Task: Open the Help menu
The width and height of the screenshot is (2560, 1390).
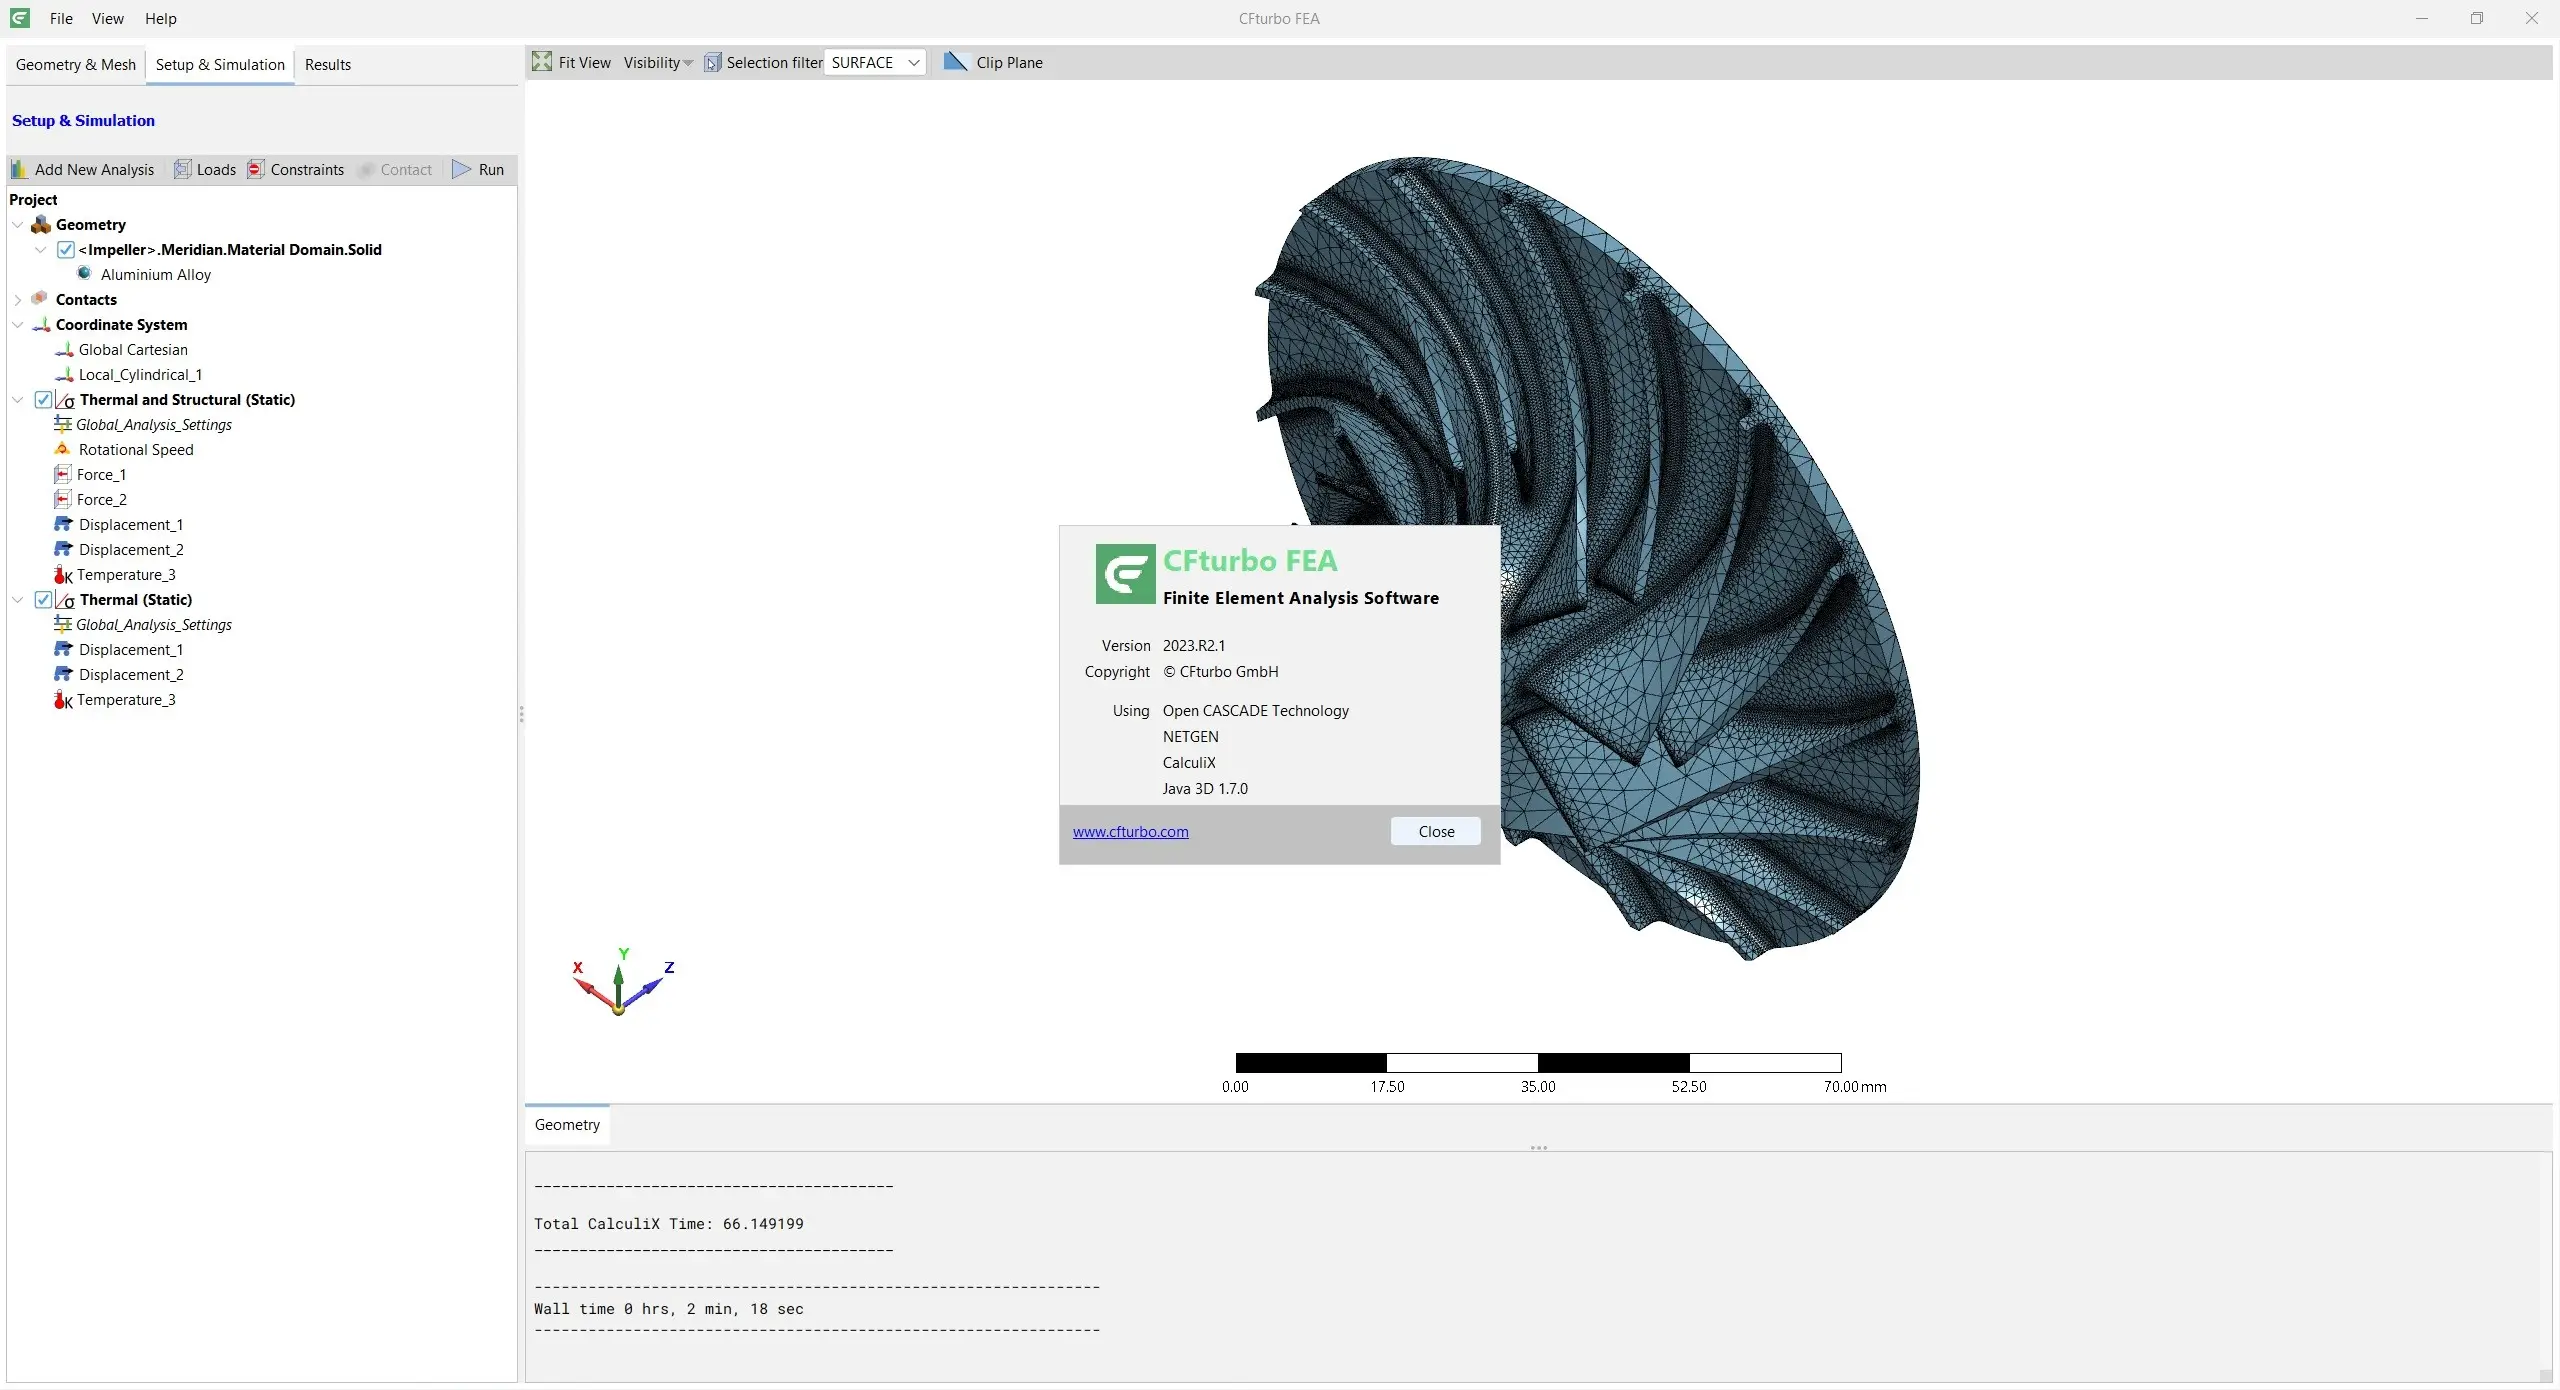Action: [160, 18]
